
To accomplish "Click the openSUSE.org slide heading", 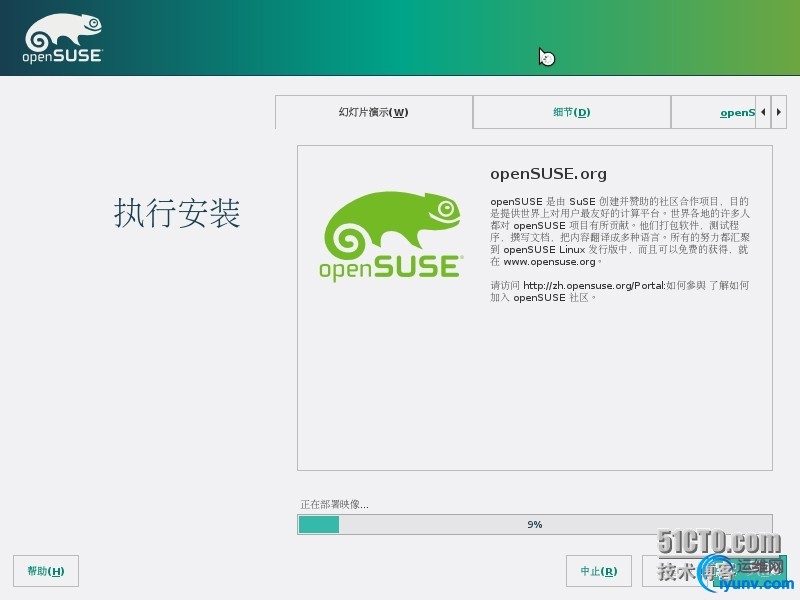I will pyautogui.click(x=548, y=174).
